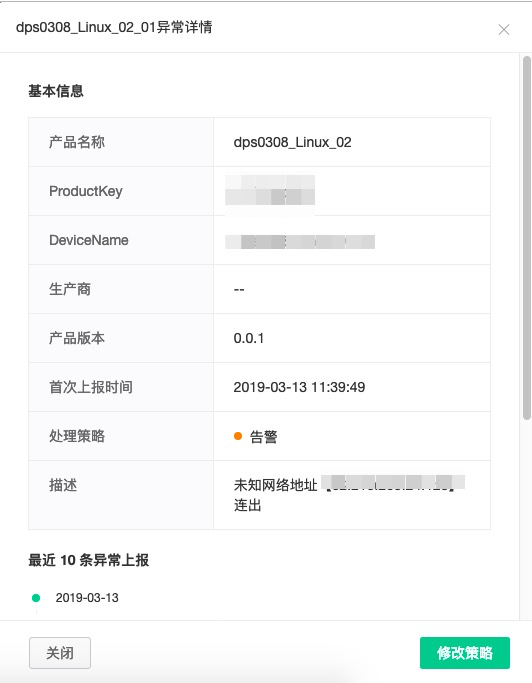Image resolution: width=532 pixels, height=683 pixels.
Task: Click the blurred DeviceName value
Action: coord(300,242)
